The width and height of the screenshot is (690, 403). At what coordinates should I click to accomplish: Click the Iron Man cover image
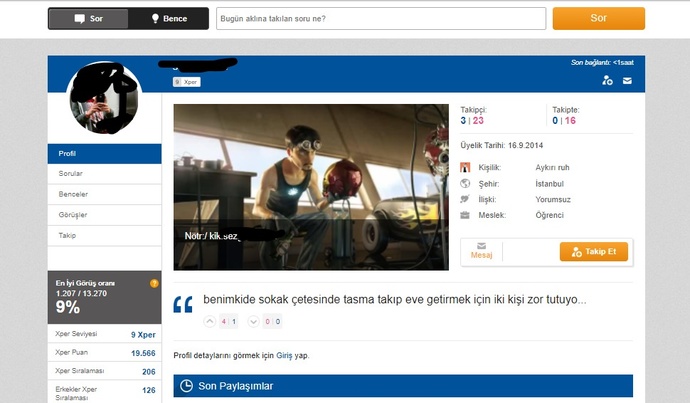point(311,187)
